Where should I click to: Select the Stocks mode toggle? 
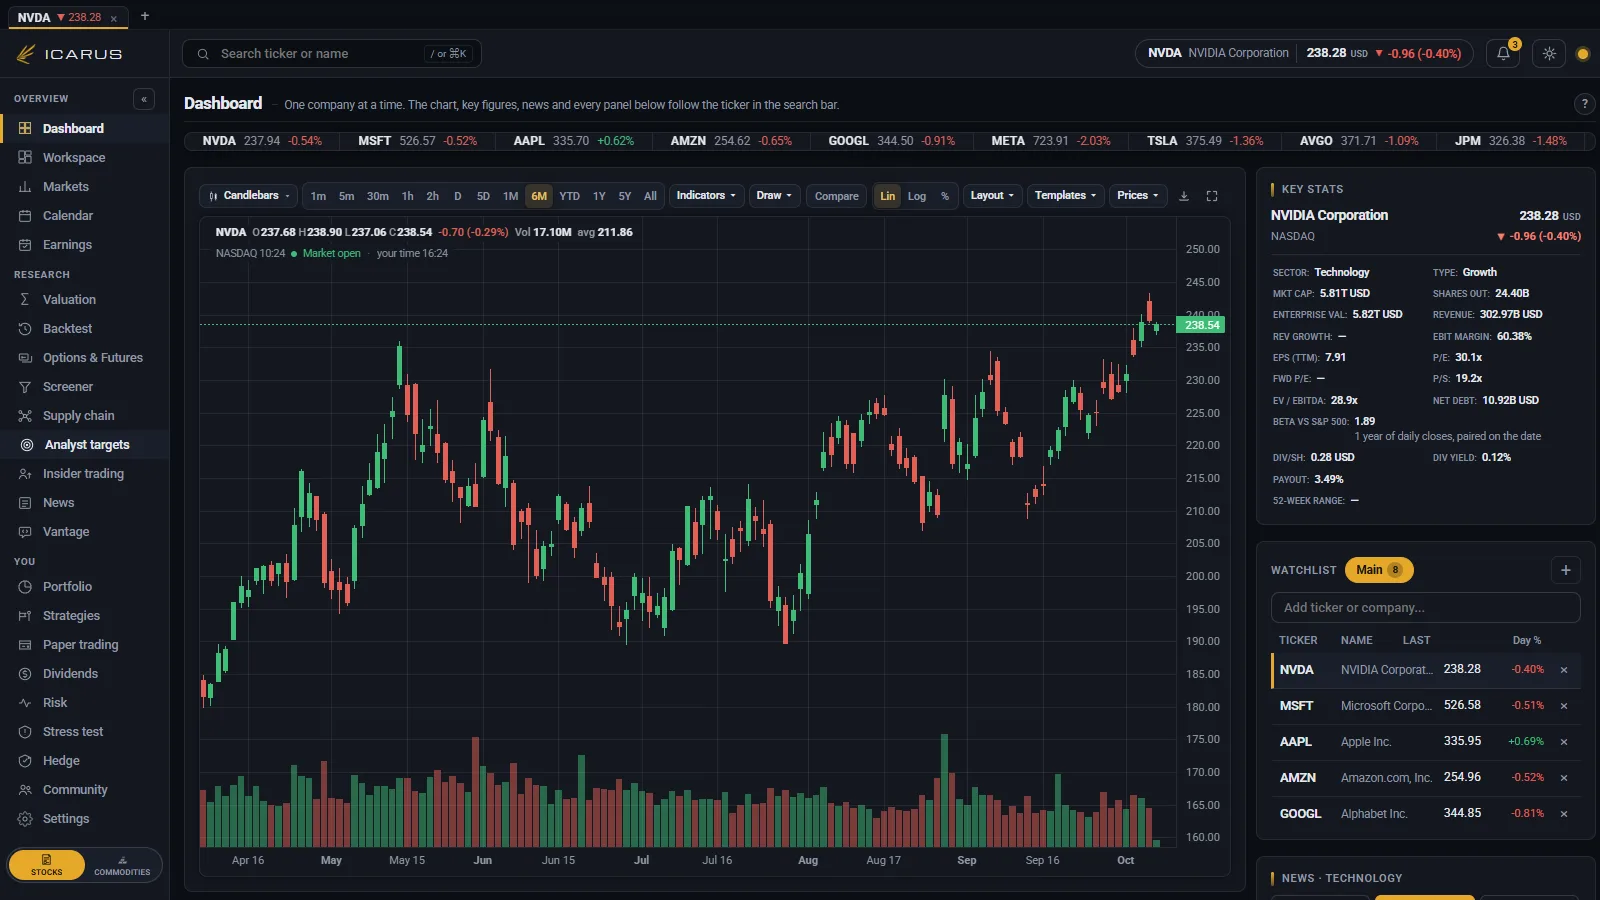click(x=47, y=866)
